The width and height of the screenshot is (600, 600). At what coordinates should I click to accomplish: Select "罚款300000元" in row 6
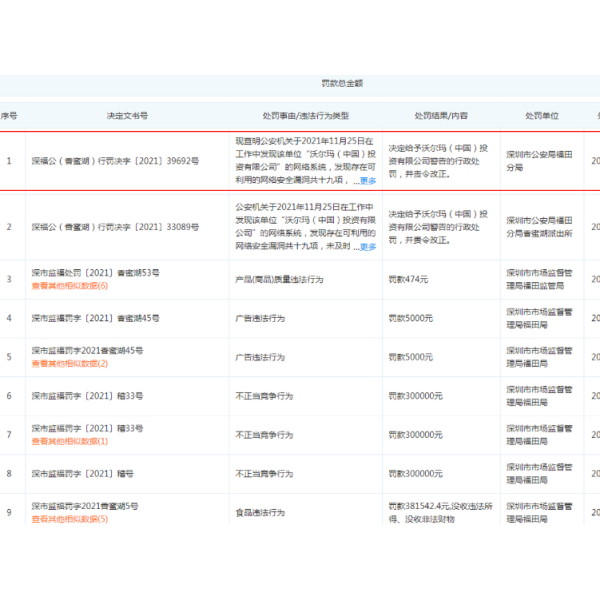pyautogui.click(x=416, y=396)
